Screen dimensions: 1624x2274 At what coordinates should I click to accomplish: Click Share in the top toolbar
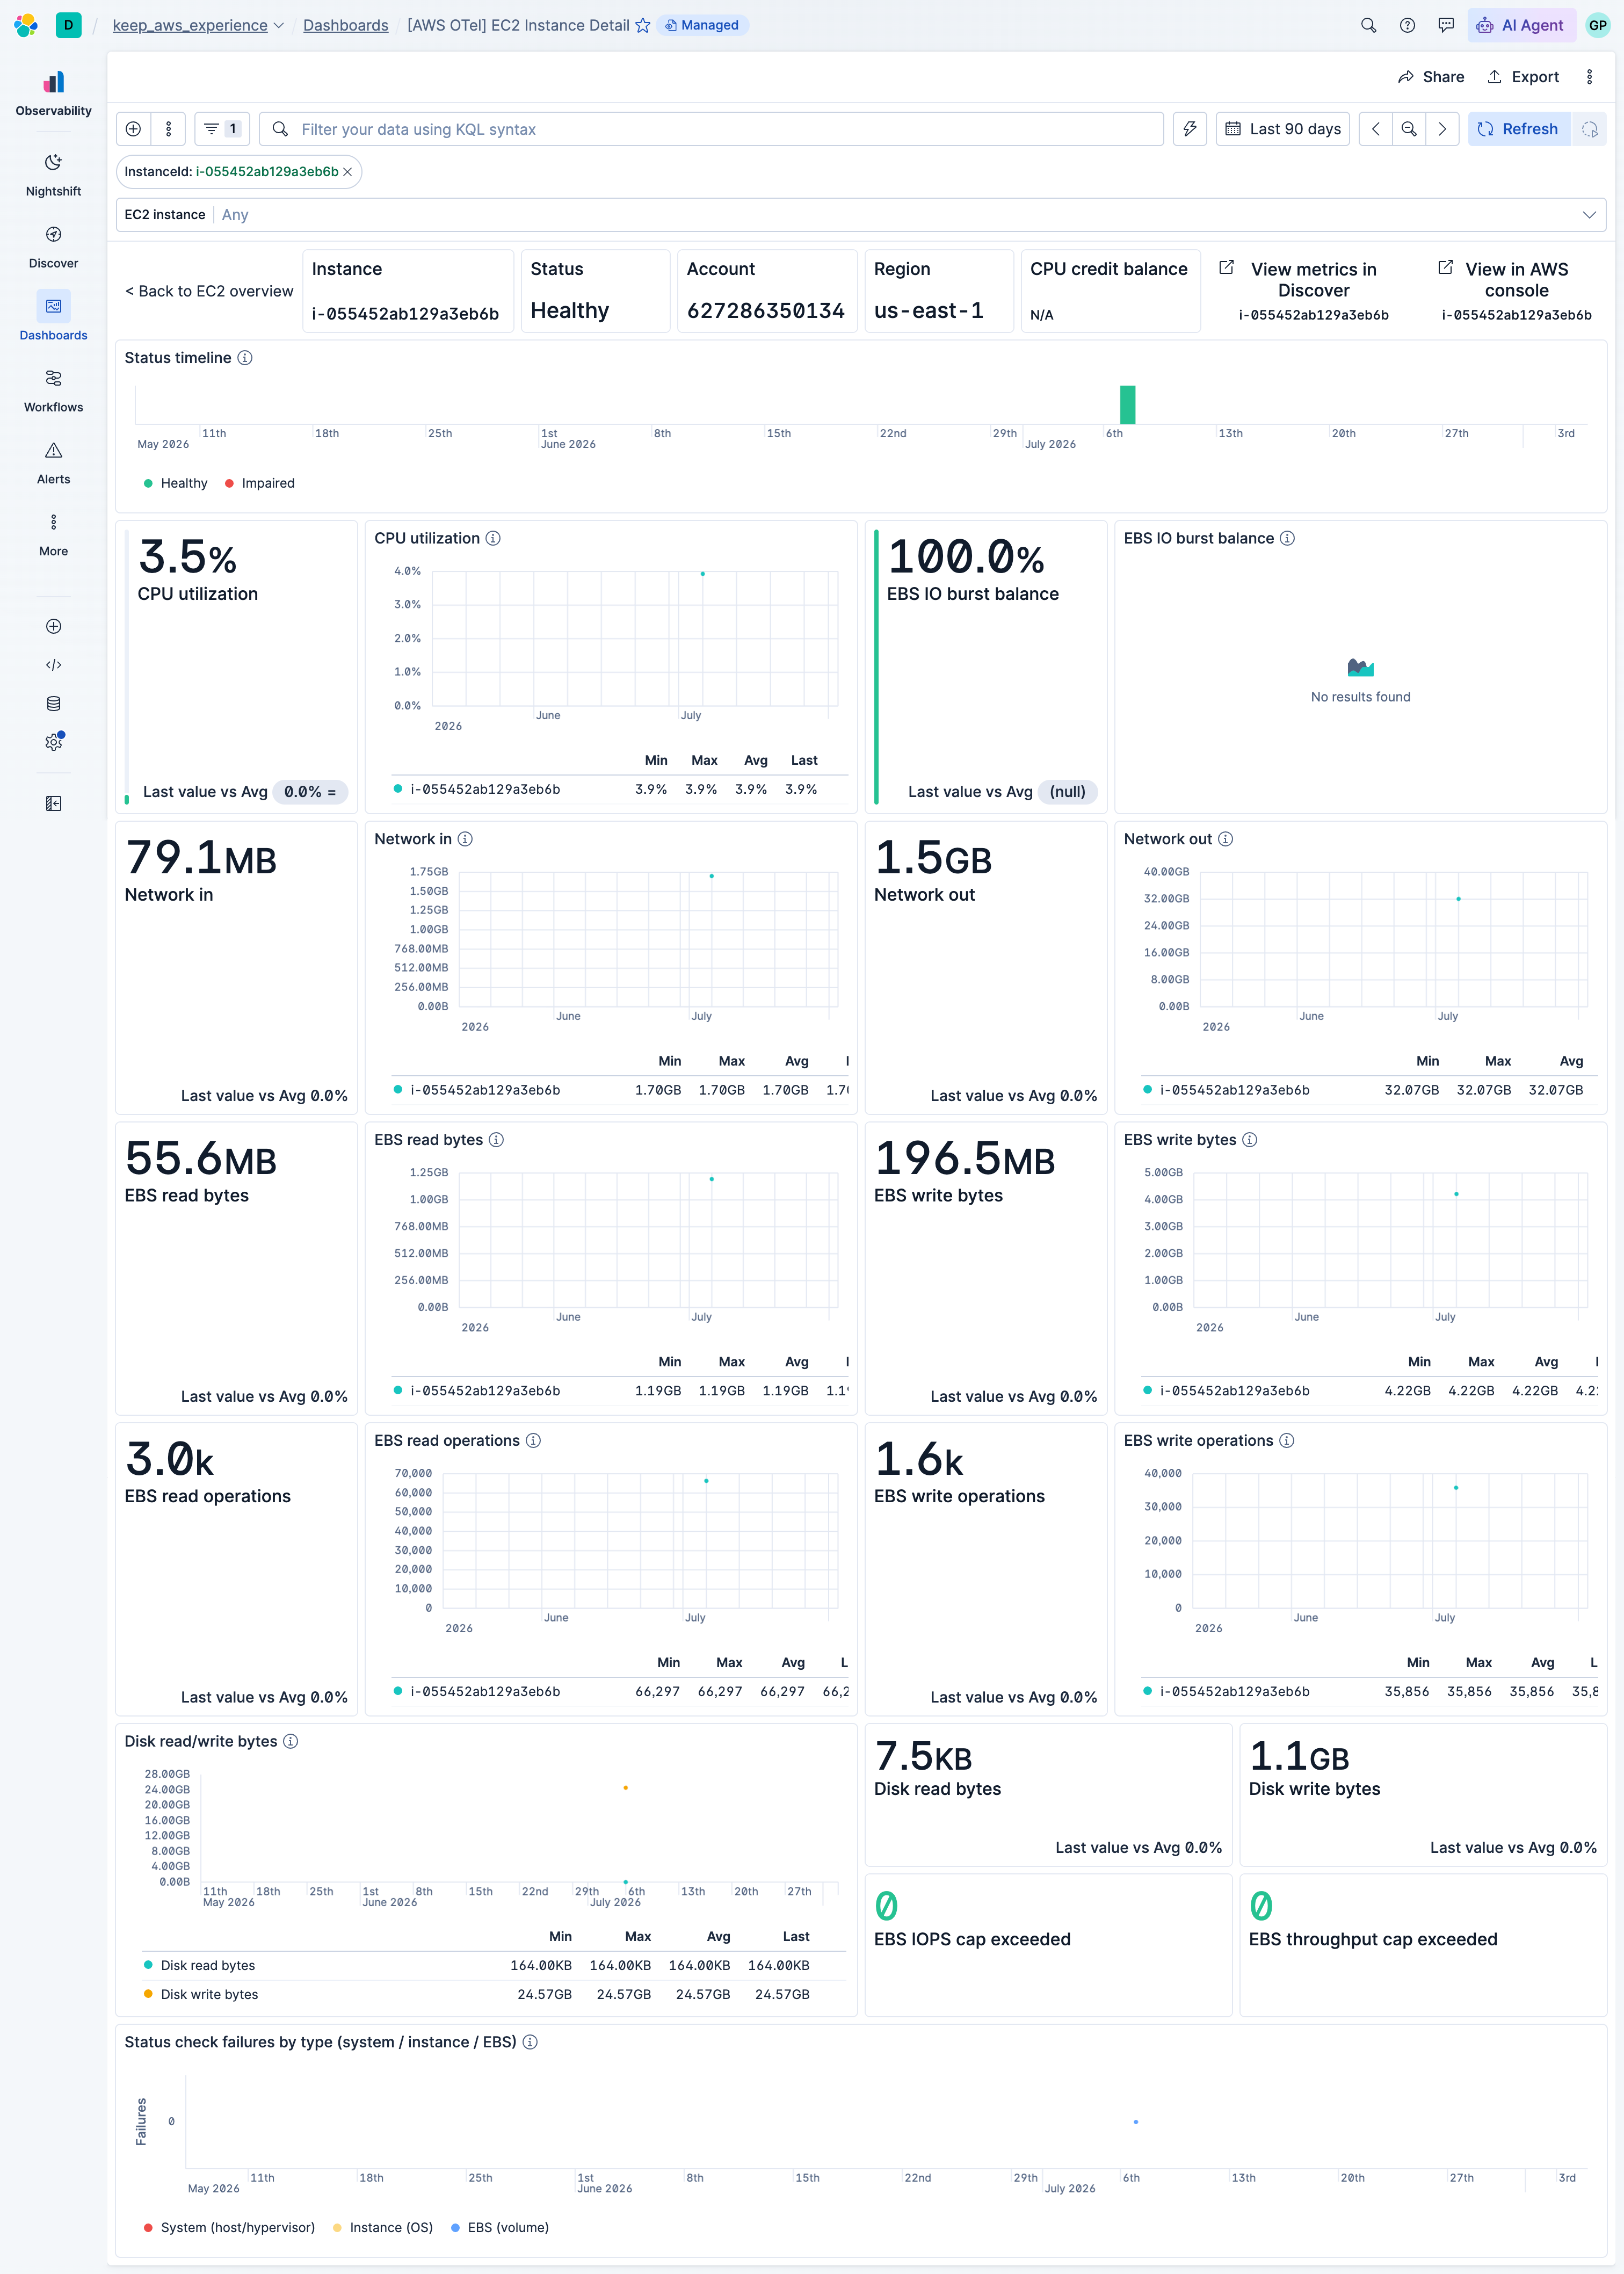[x=1431, y=77]
